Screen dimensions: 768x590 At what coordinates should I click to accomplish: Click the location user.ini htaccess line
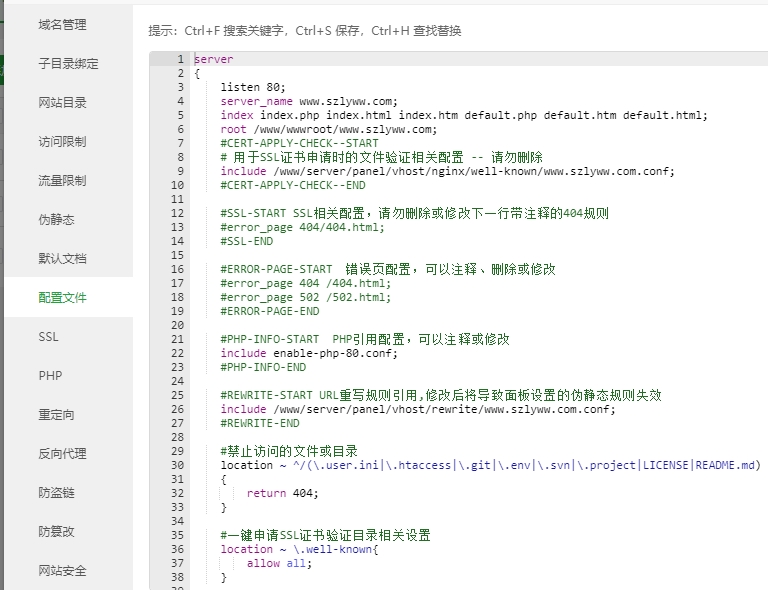491,466
